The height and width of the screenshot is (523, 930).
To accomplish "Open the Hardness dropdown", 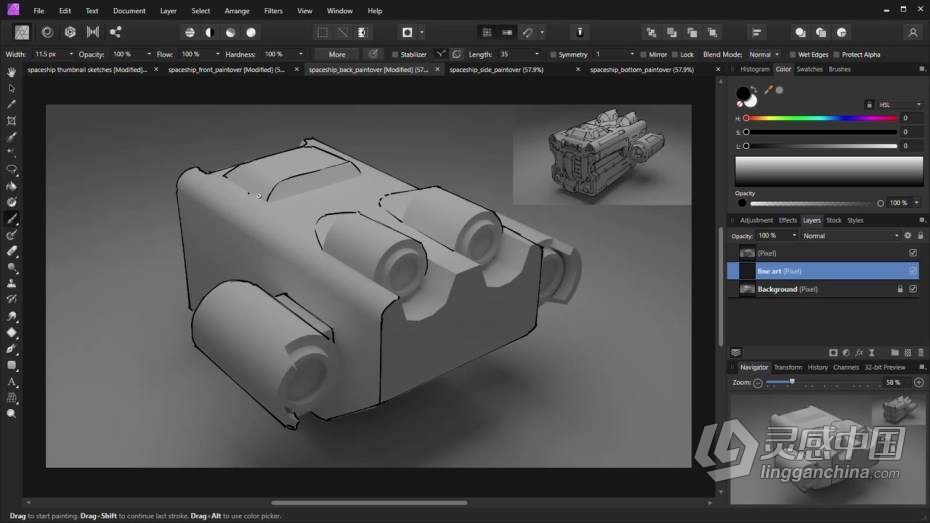I will tap(301, 54).
